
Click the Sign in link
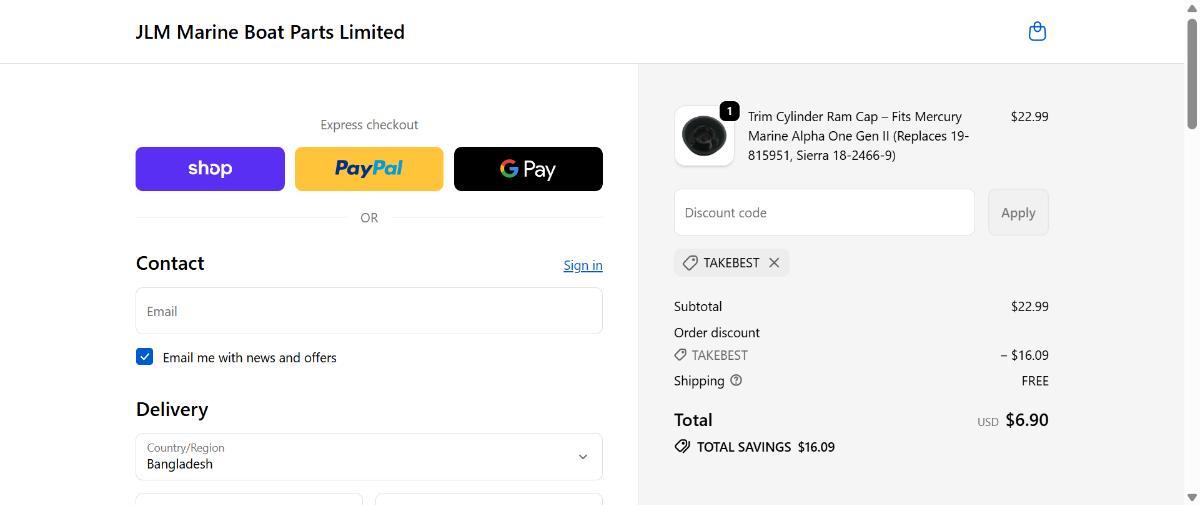pyautogui.click(x=582, y=265)
